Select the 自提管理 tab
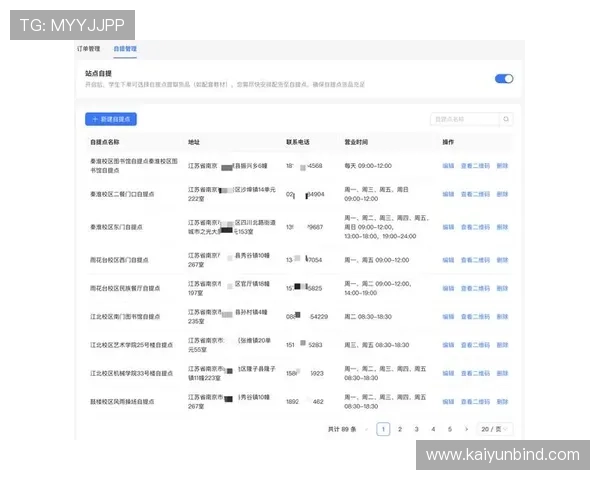This screenshot has width=600, height=480. coord(125,49)
